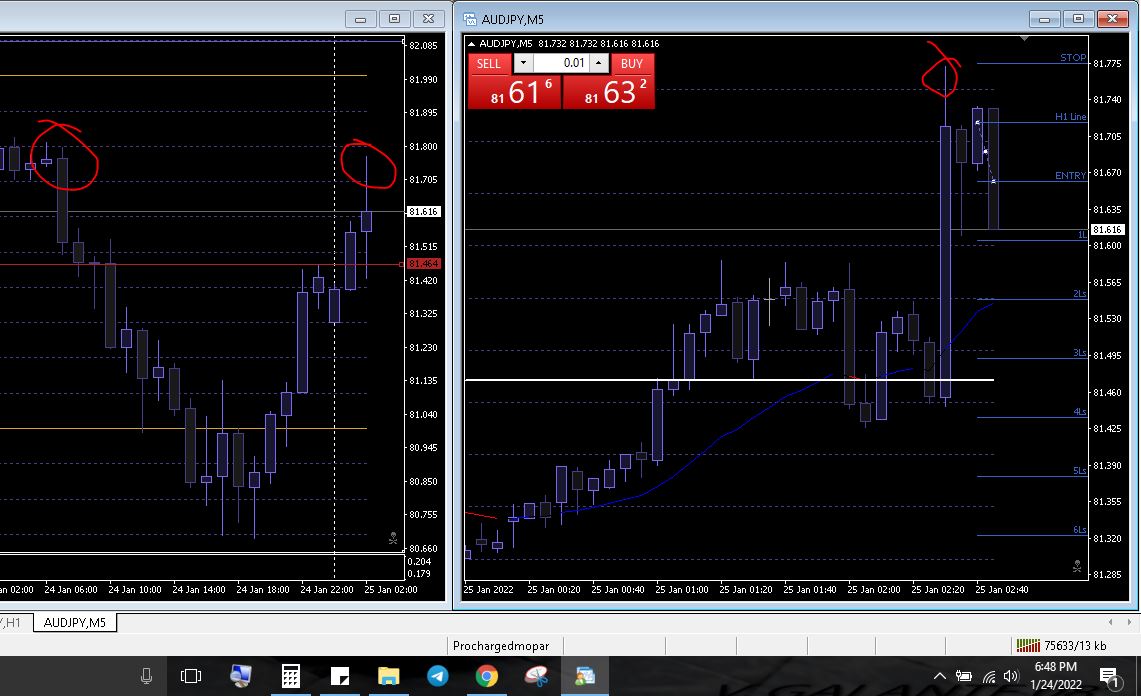Click the Prochargedmopar status bar entry
1141x696 pixels.
click(501, 646)
